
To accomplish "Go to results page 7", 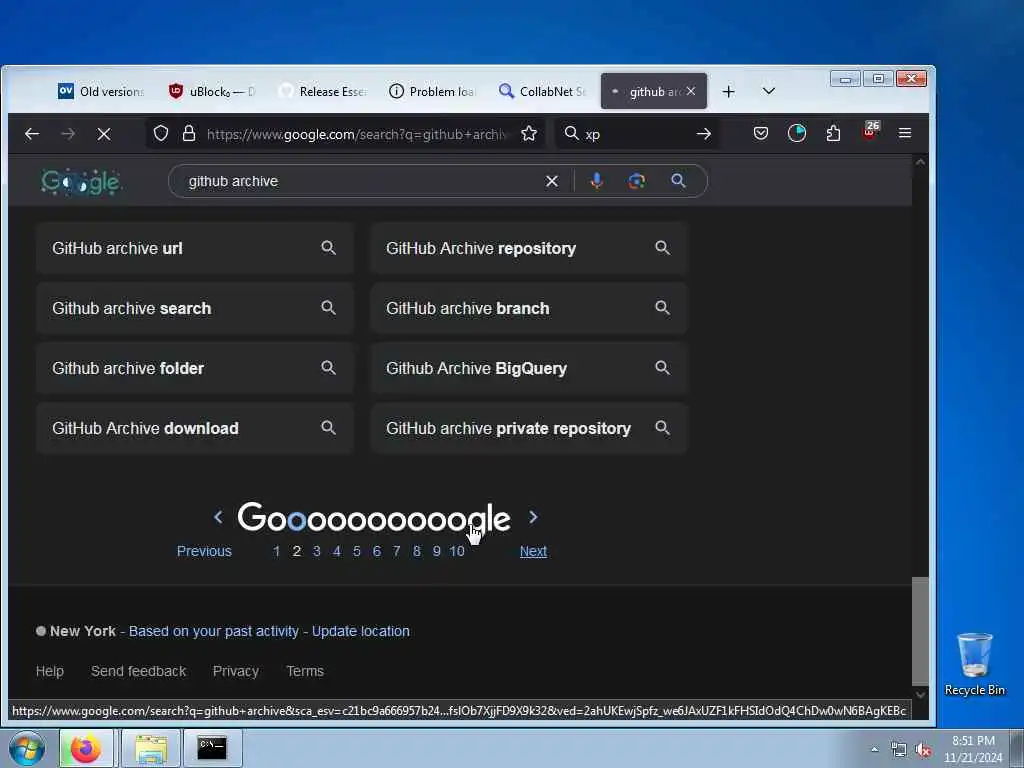I will (396, 551).
